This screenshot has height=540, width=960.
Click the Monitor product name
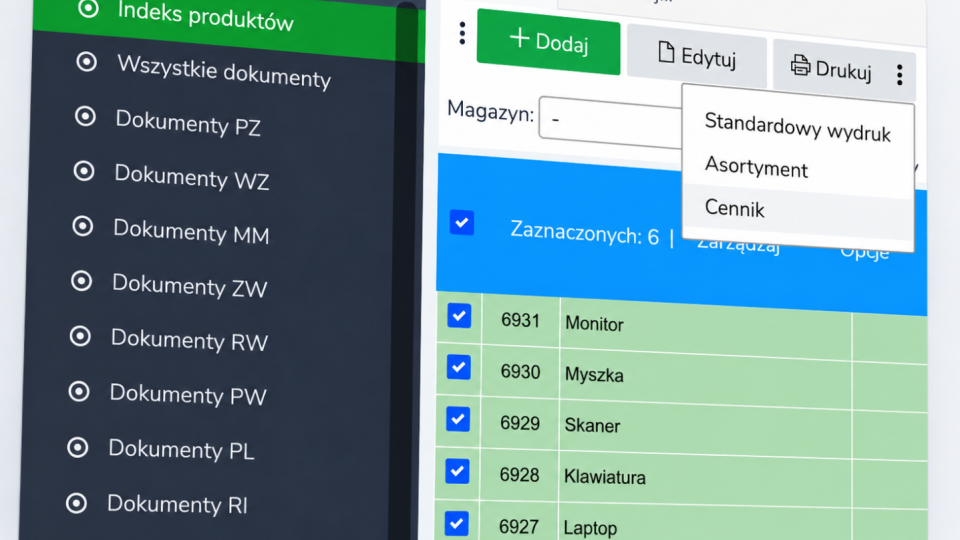[x=594, y=323]
